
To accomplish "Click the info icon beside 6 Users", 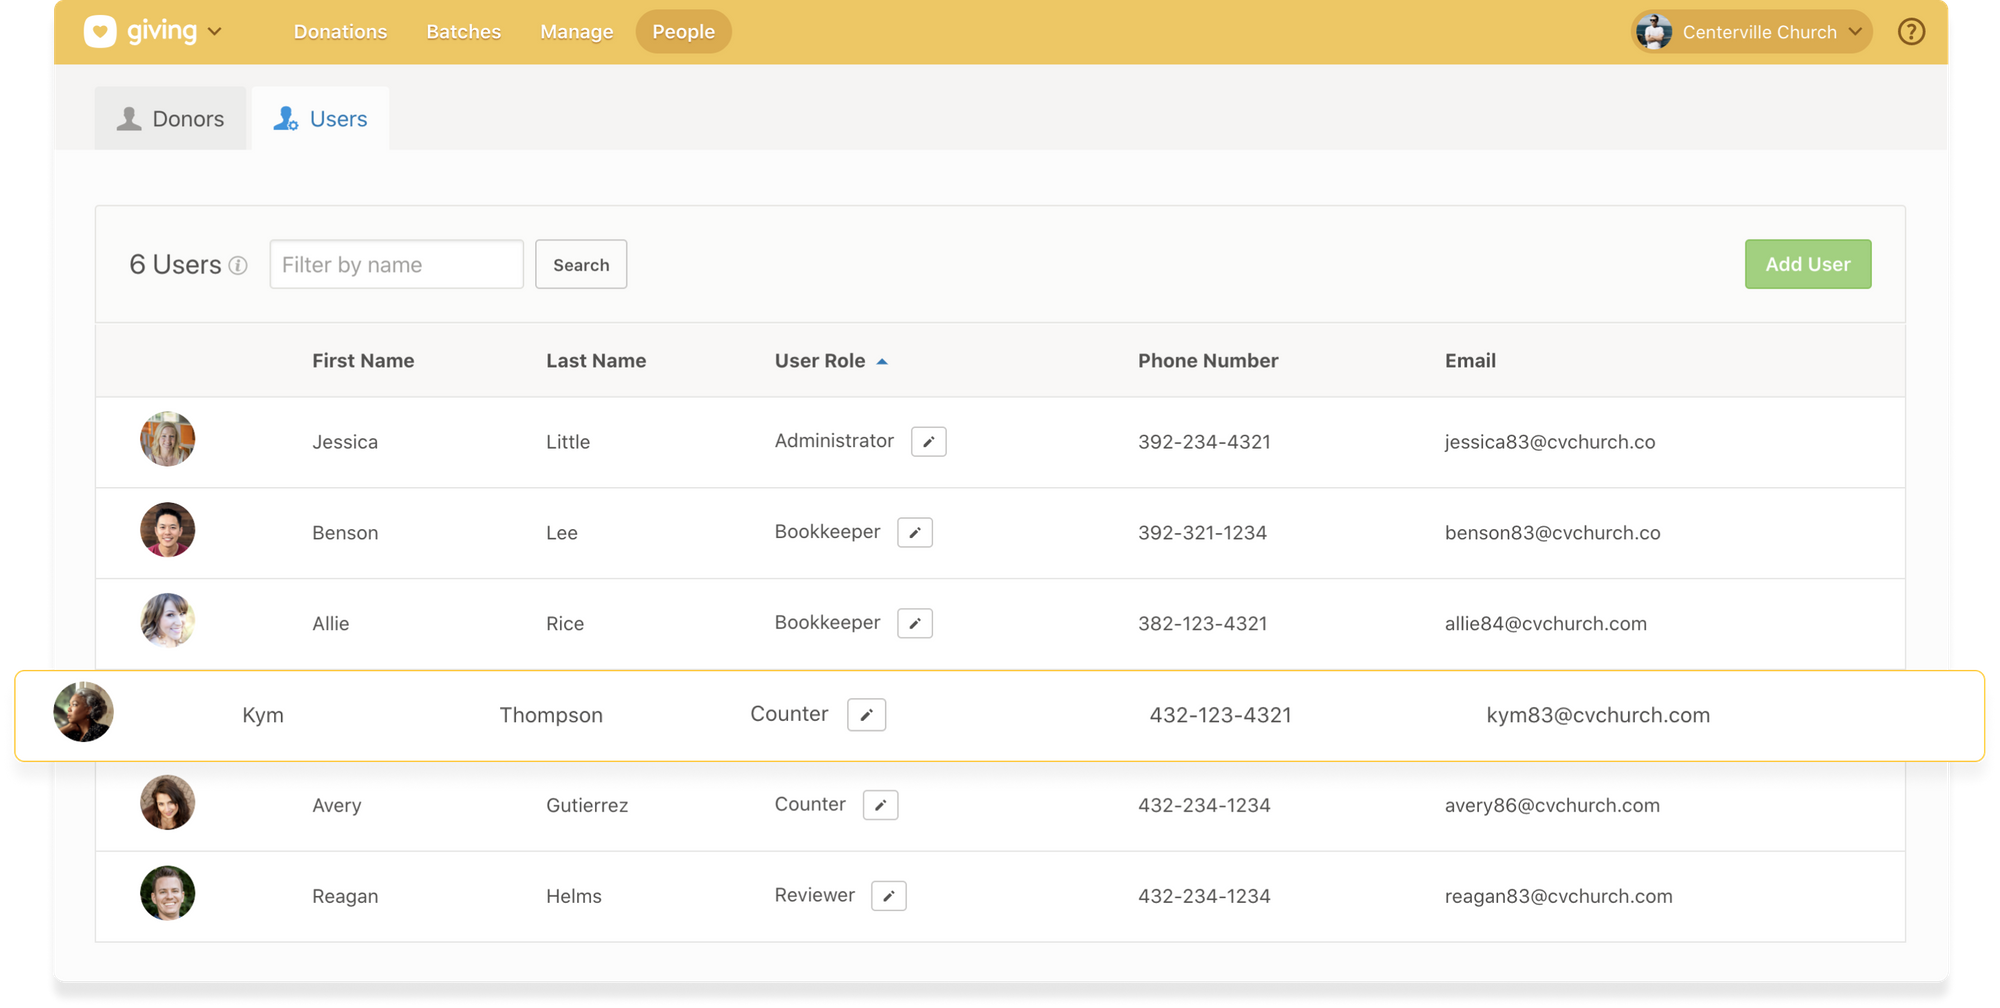I will point(238,266).
